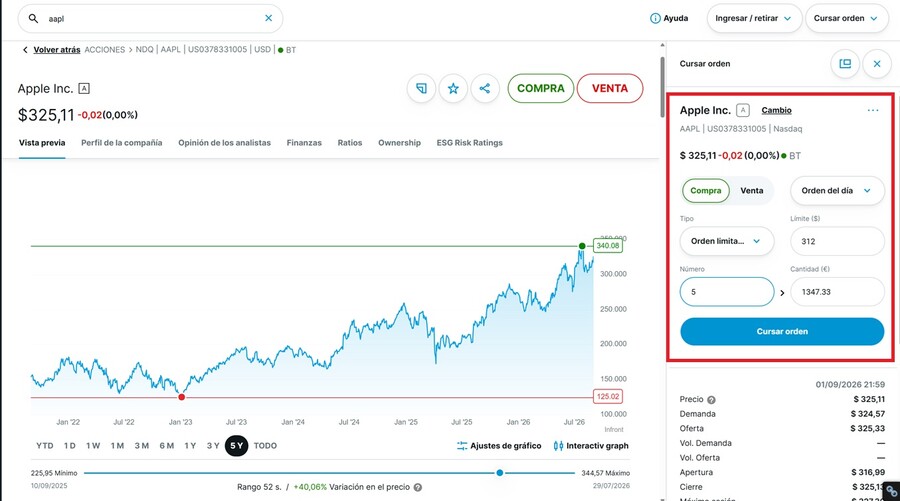Click the red low marker on chart
The image size is (900, 501).
pyautogui.click(x=181, y=397)
